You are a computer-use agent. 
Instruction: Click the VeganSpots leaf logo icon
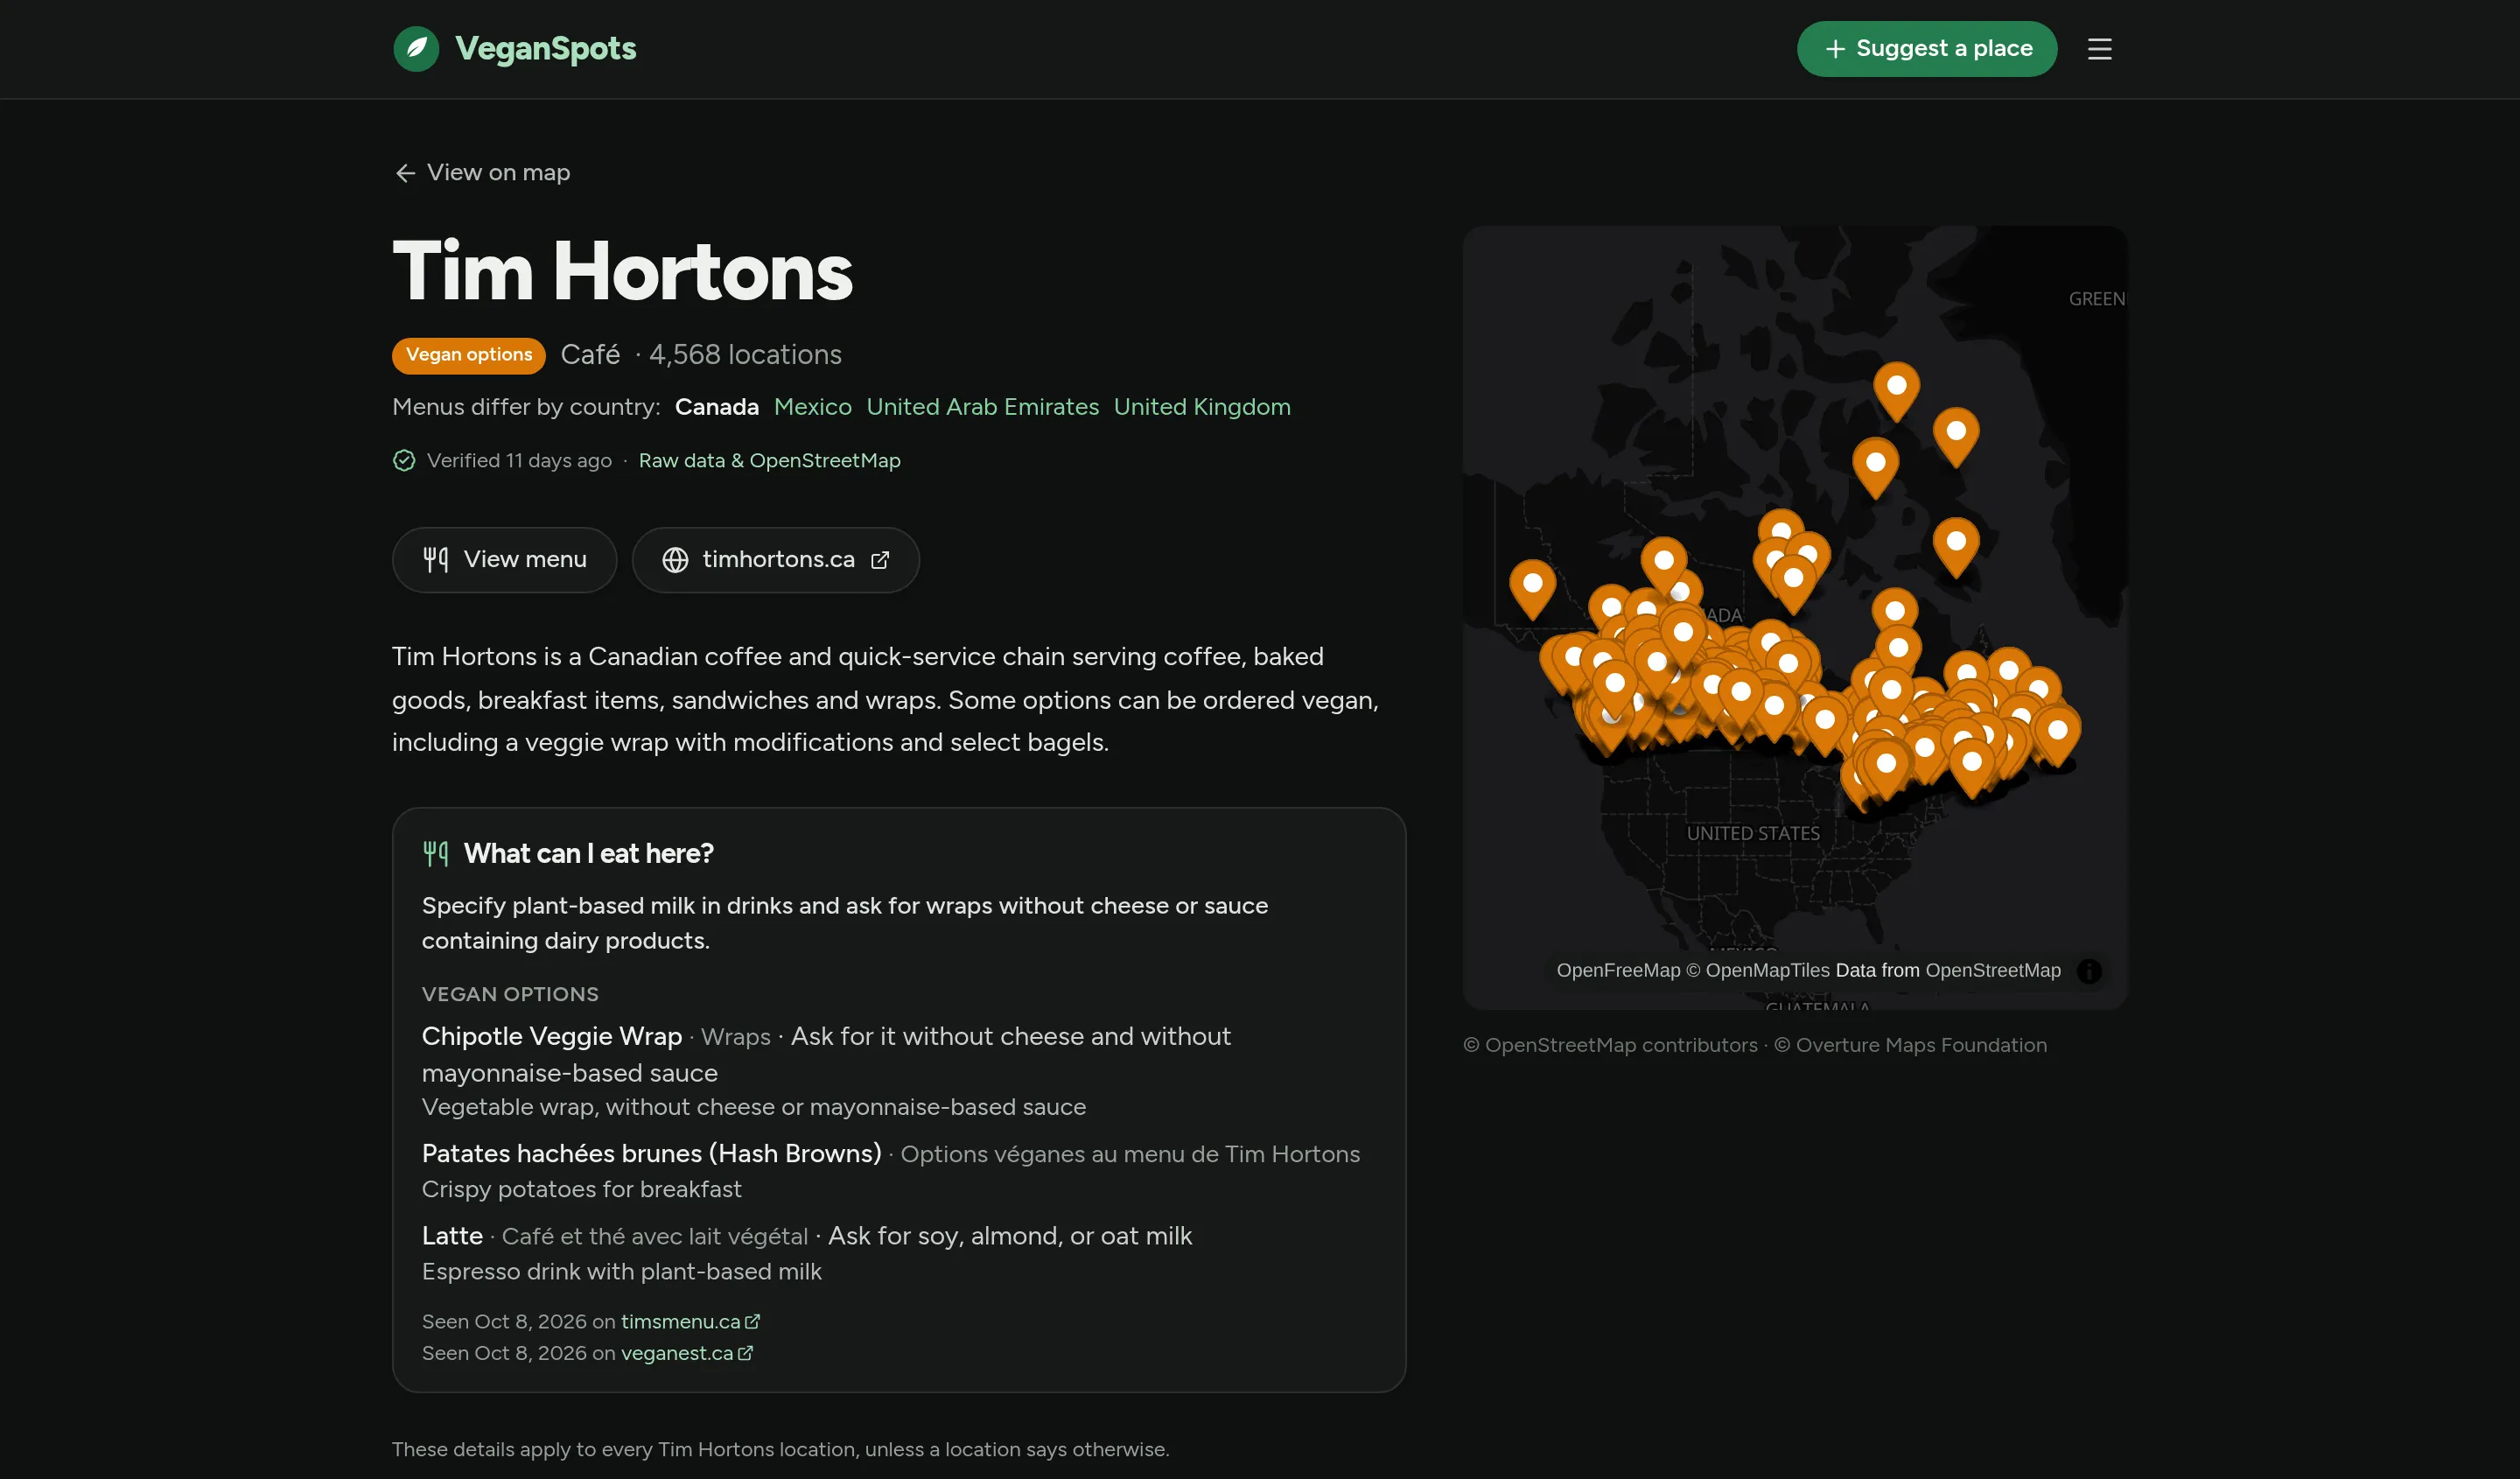click(416, 49)
